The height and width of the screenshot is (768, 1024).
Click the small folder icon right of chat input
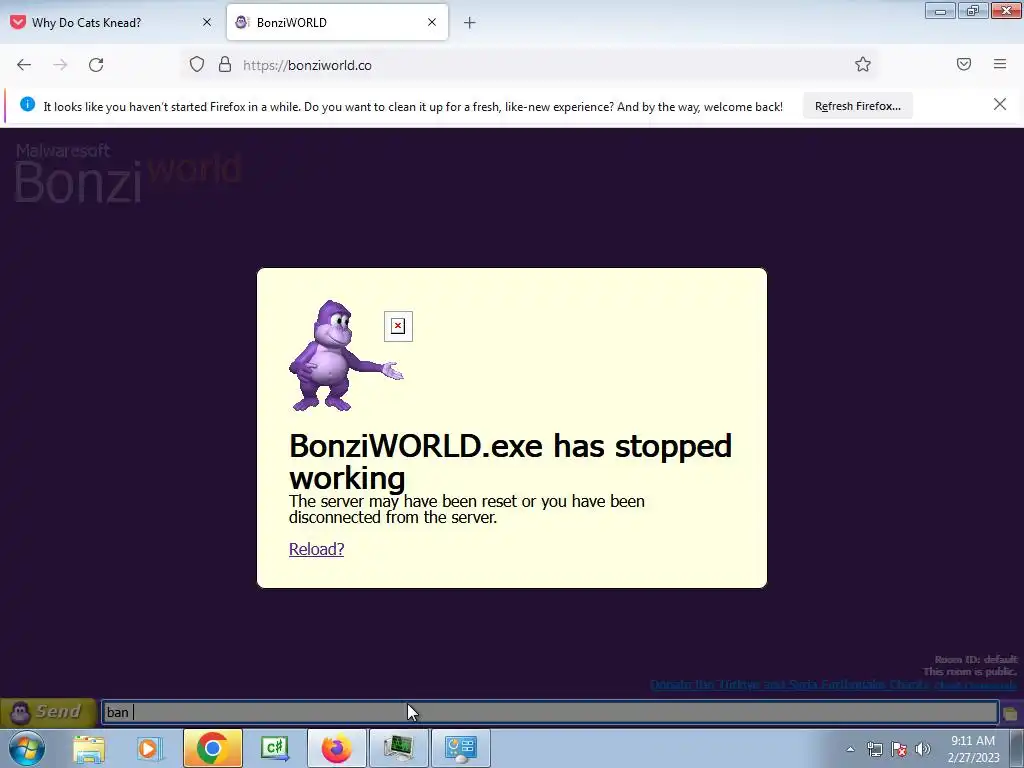1010,713
